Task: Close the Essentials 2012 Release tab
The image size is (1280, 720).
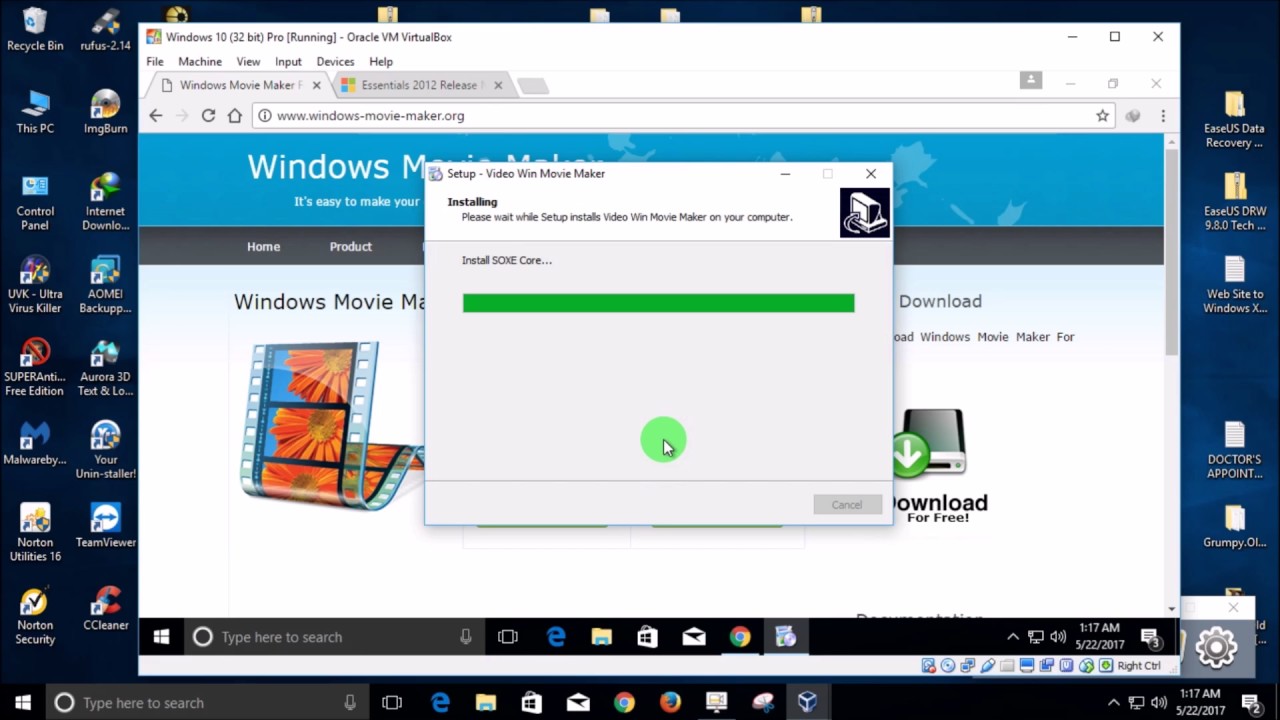Action: tap(497, 85)
